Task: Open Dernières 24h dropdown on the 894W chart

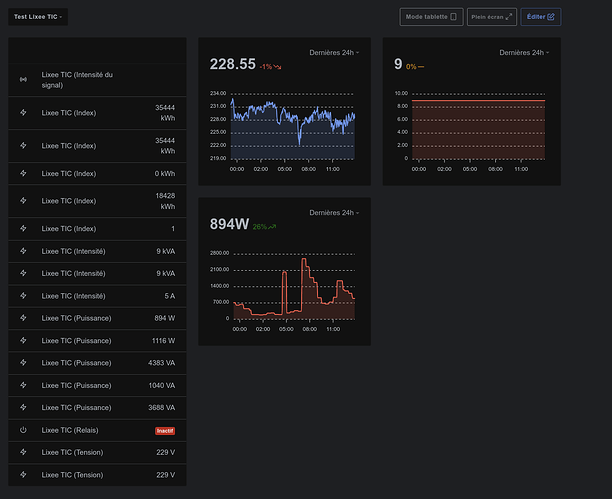Action: click(x=334, y=212)
